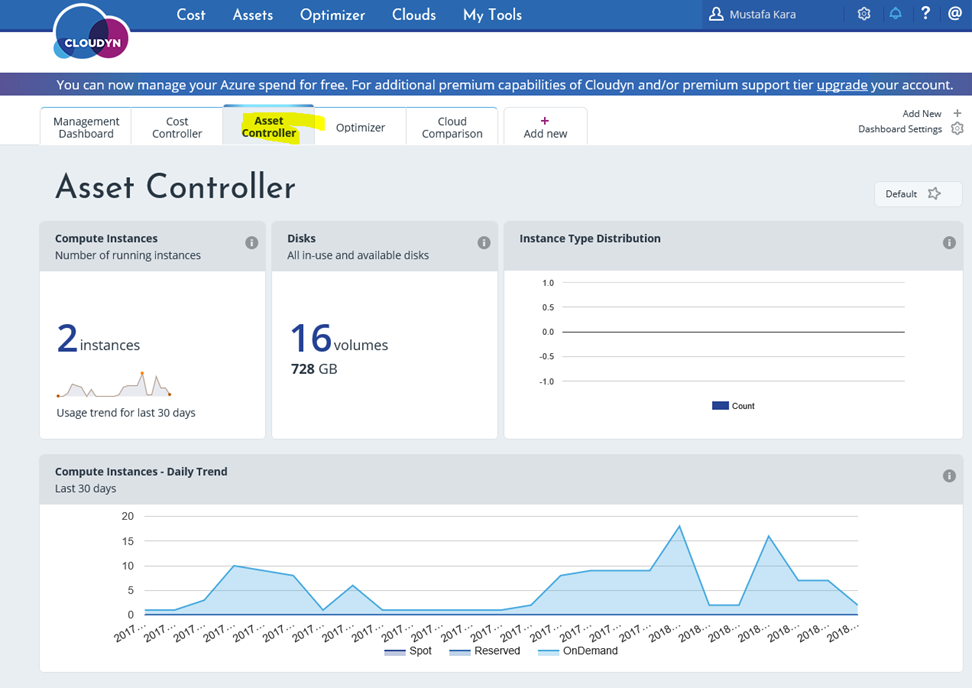Click the "Disks" card title
The width and height of the screenshot is (972, 688).
(x=301, y=239)
